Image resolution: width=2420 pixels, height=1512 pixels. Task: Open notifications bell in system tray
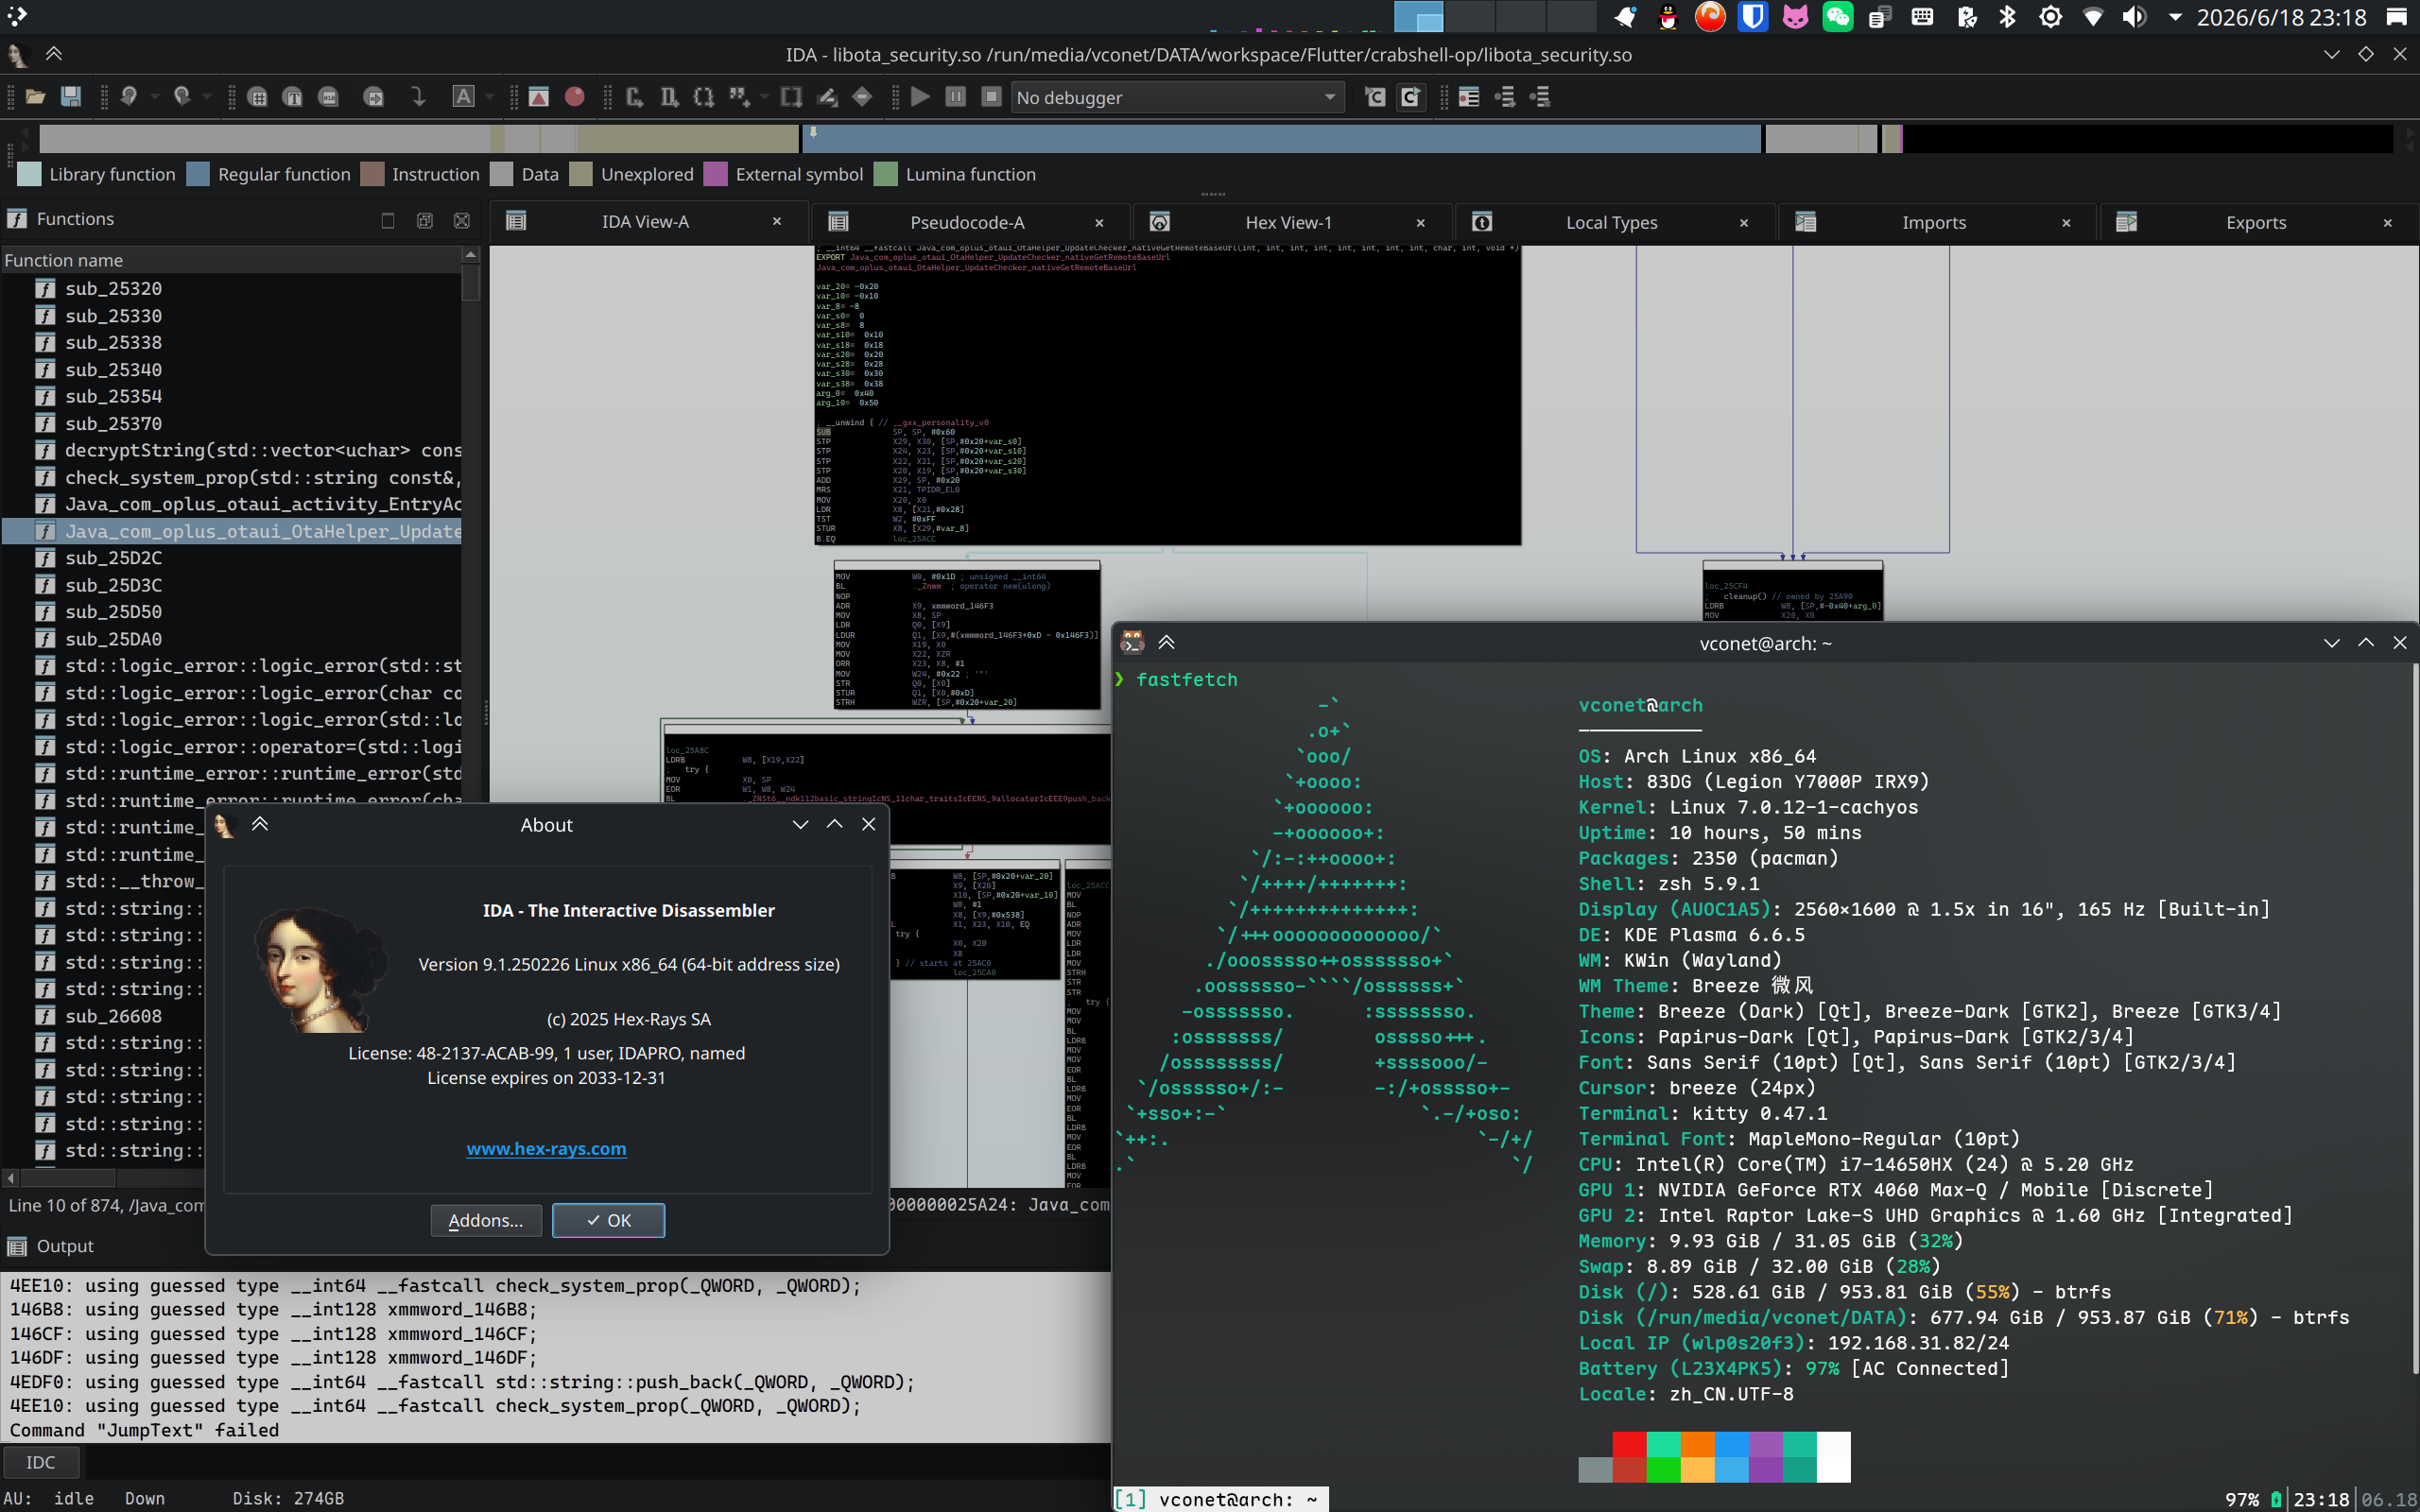click(x=1625, y=17)
